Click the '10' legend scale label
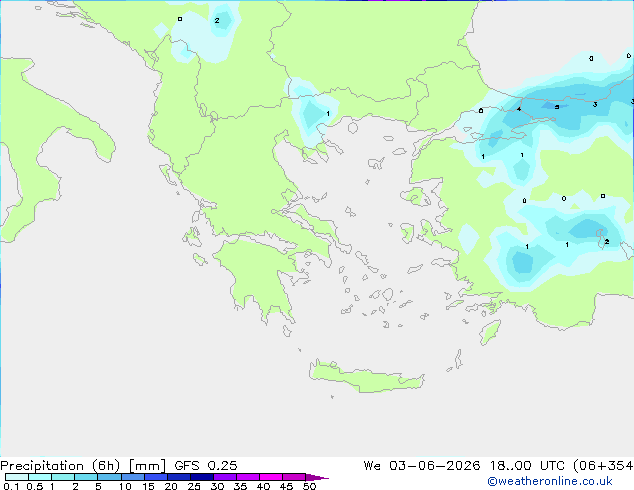 (125, 486)
